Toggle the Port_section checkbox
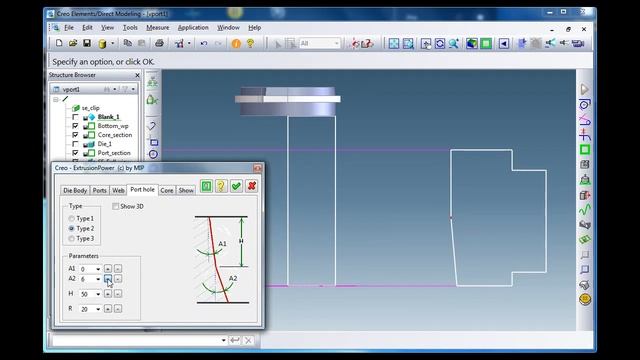This screenshot has width=640, height=360. point(75,153)
